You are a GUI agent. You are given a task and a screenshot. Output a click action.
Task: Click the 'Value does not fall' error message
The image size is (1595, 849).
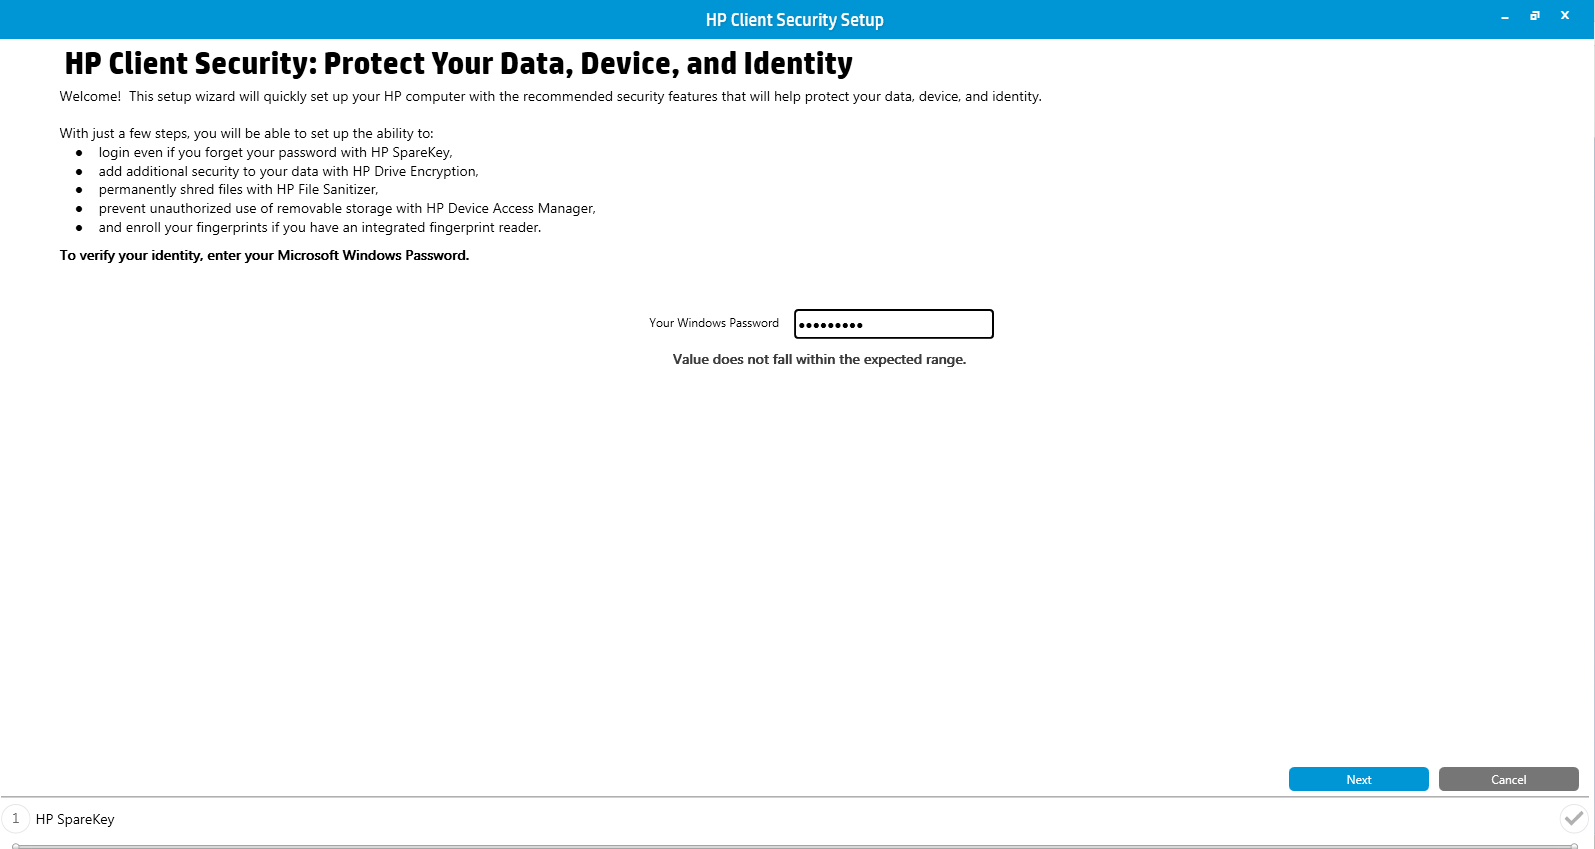[x=819, y=359]
